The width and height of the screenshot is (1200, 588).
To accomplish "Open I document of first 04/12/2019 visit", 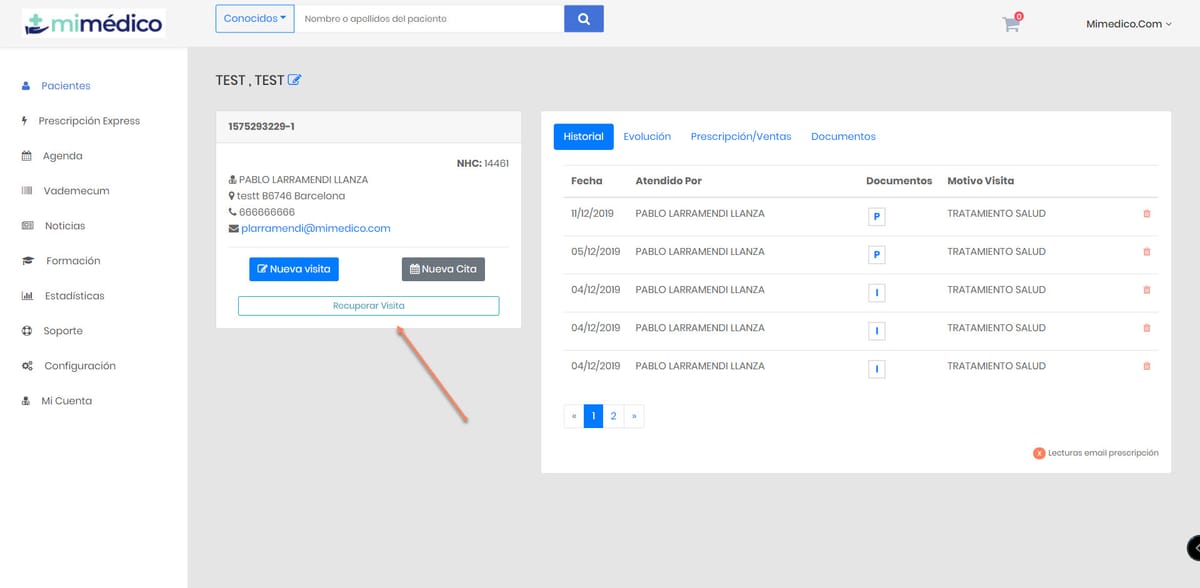I will point(877,292).
